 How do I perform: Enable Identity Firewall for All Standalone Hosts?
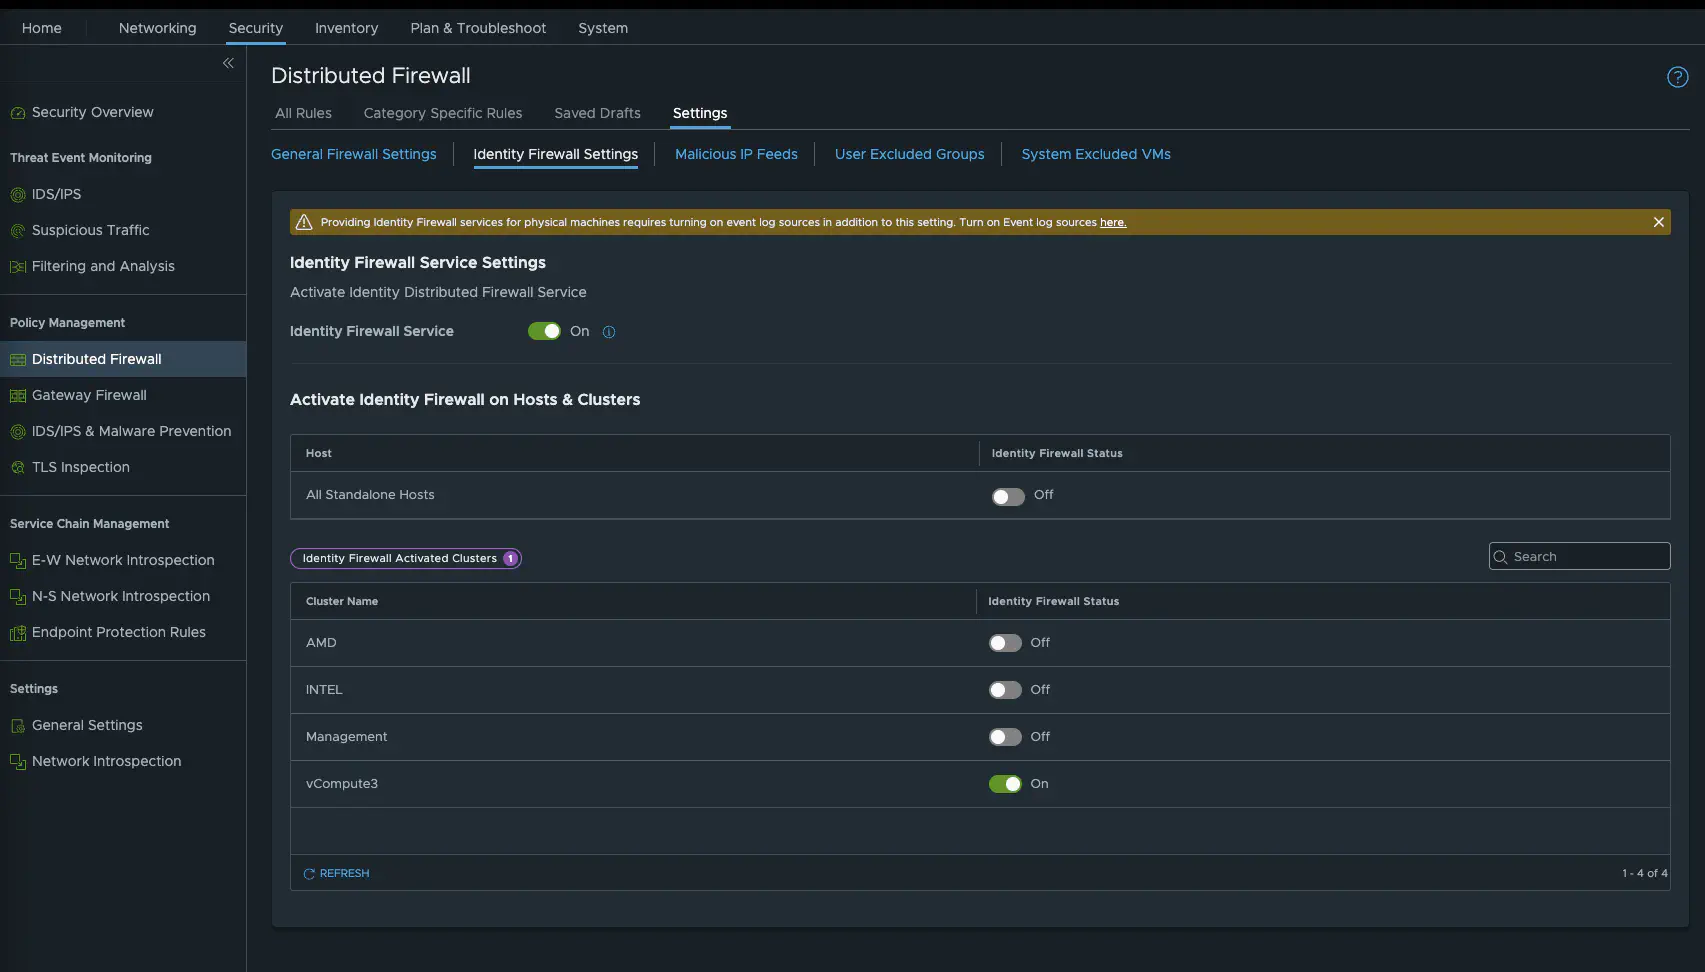click(x=1008, y=497)
